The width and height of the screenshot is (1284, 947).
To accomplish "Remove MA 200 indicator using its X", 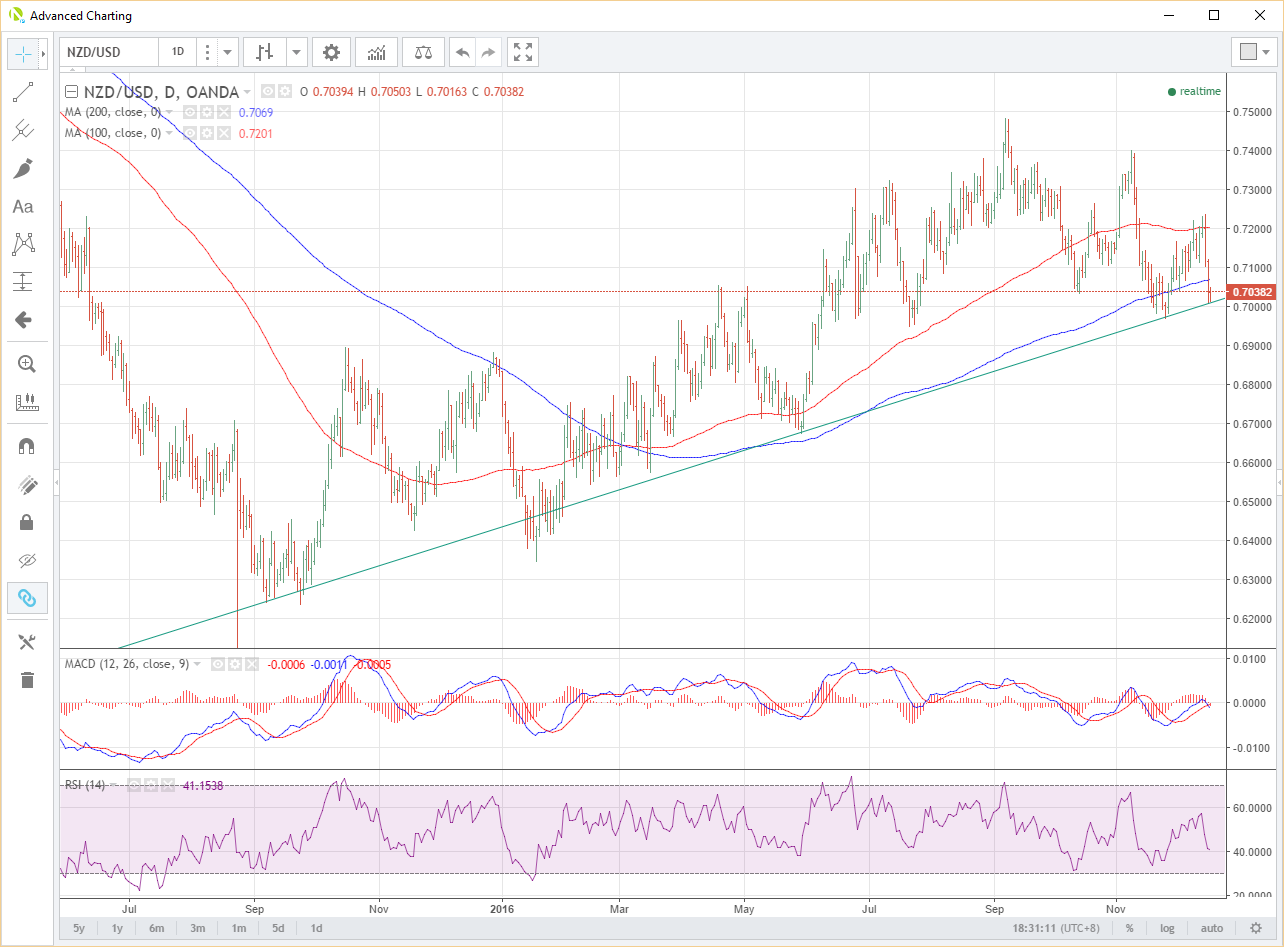I will [x=224, y=112].
